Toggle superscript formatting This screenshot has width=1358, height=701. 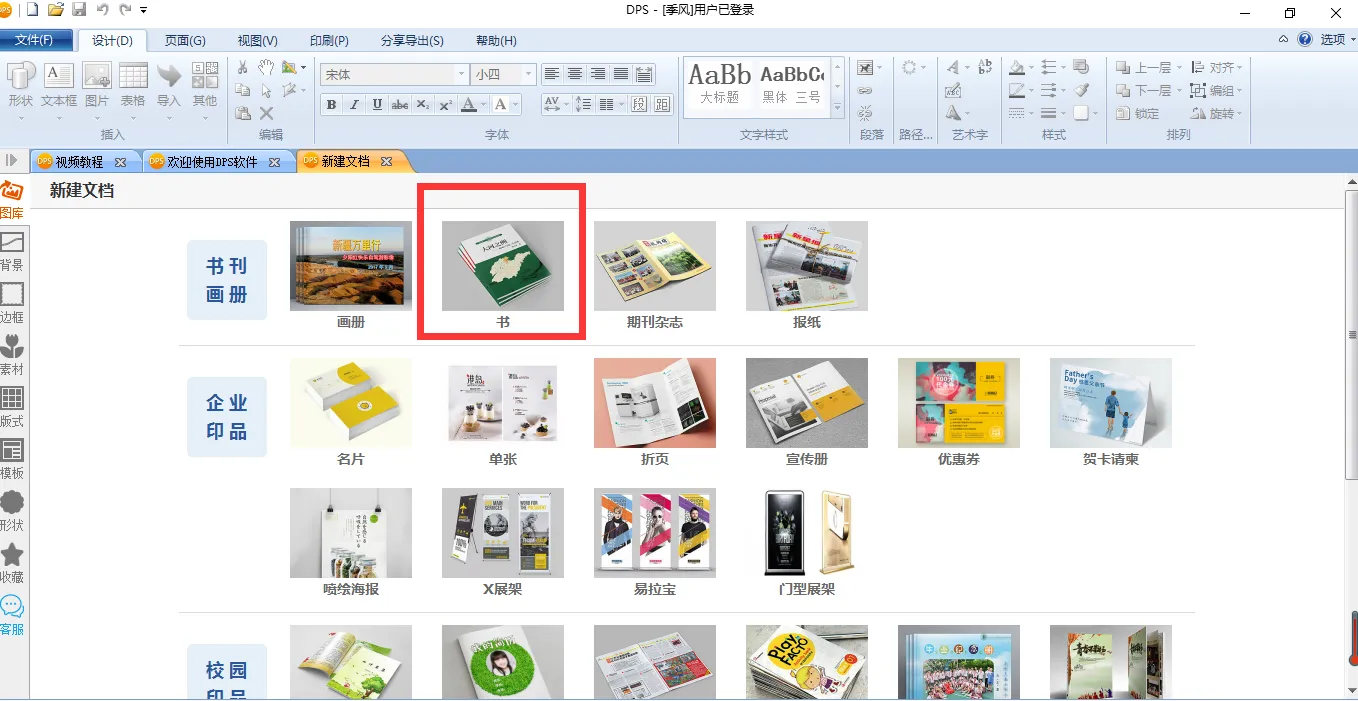coord(446,104)
